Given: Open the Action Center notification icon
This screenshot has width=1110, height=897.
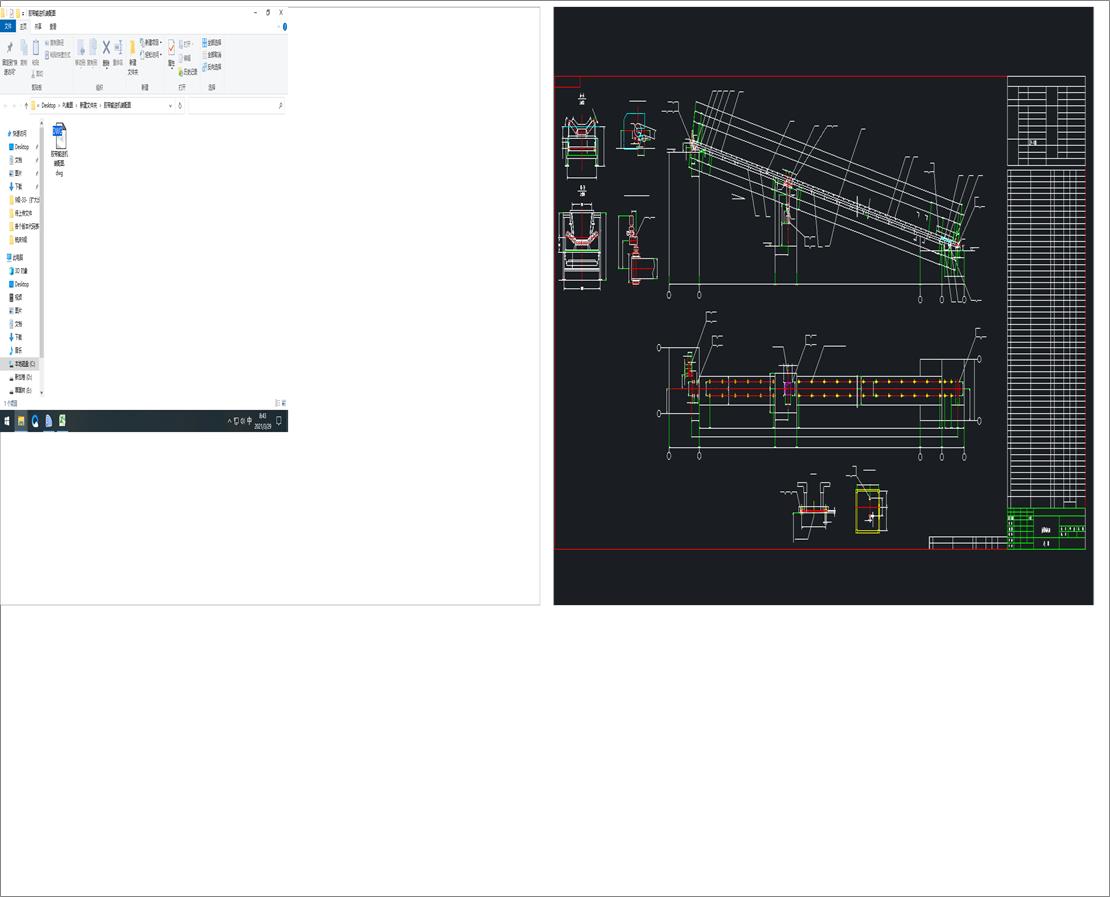Looking at the screenshot, I should click(x=279, y=421).
